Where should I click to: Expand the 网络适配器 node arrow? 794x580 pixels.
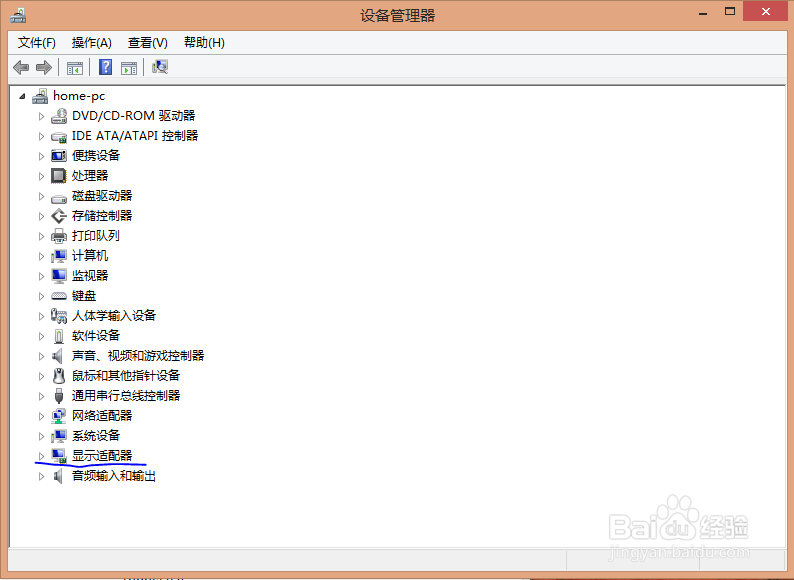(x=41, y=416)
